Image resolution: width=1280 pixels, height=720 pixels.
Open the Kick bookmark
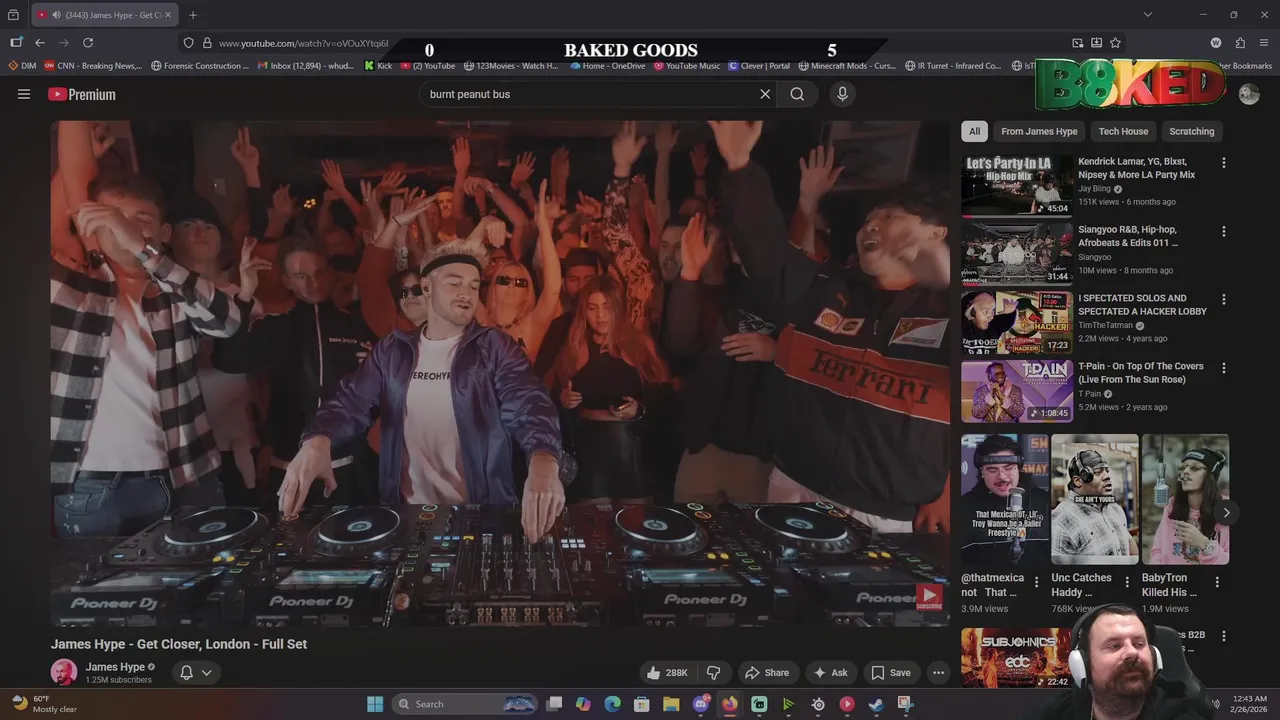pos(378,66)
